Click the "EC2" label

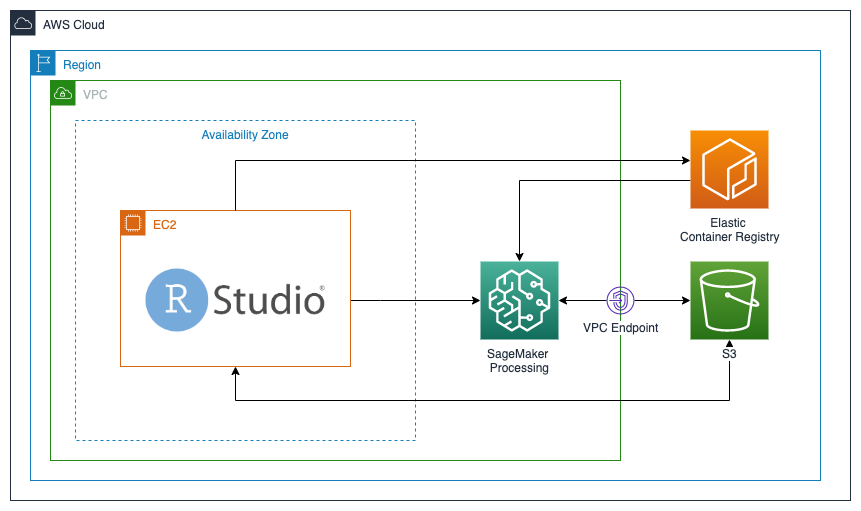(165, 224)
